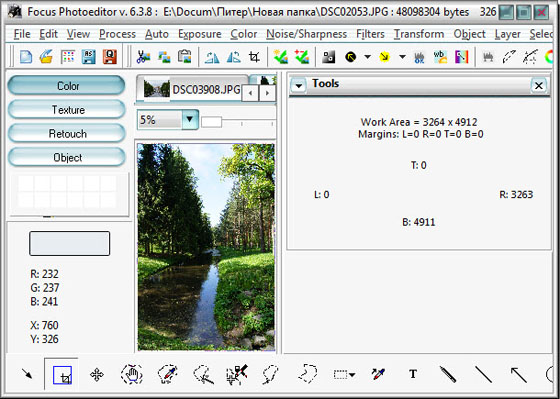Select the move cross-arrows tool
The height and width of the screenshot is (399, 560).
[97, 375]
